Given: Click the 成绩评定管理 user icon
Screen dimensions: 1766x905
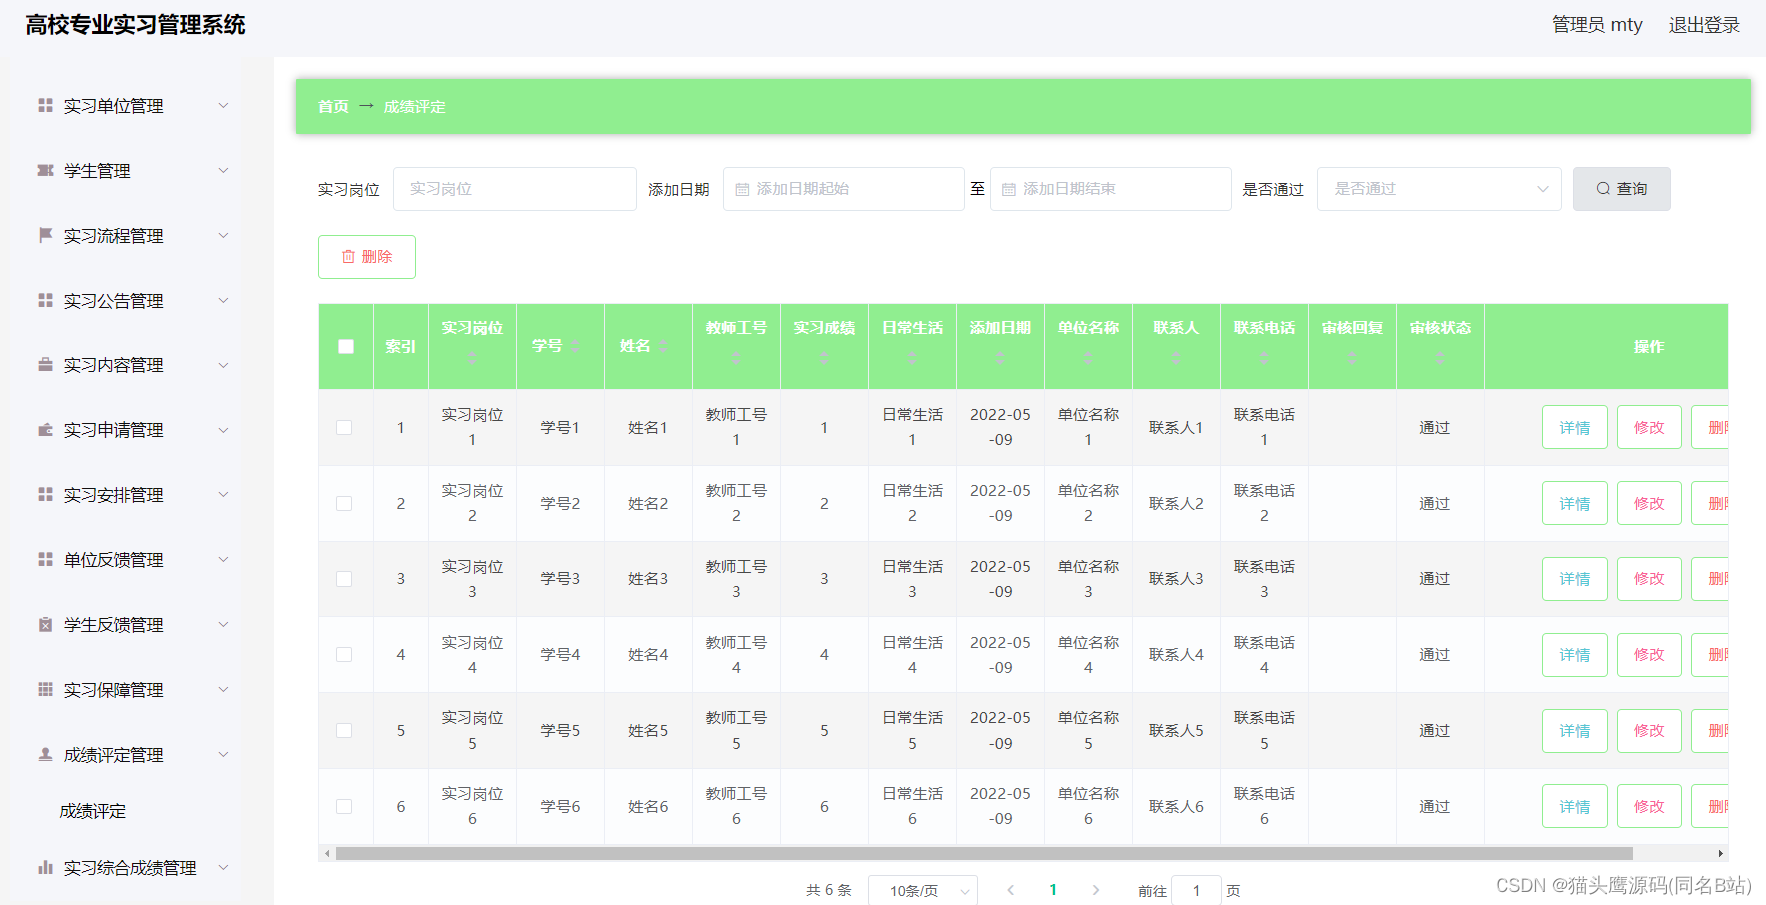Looking at the screenshot, I should click(45, 754).
